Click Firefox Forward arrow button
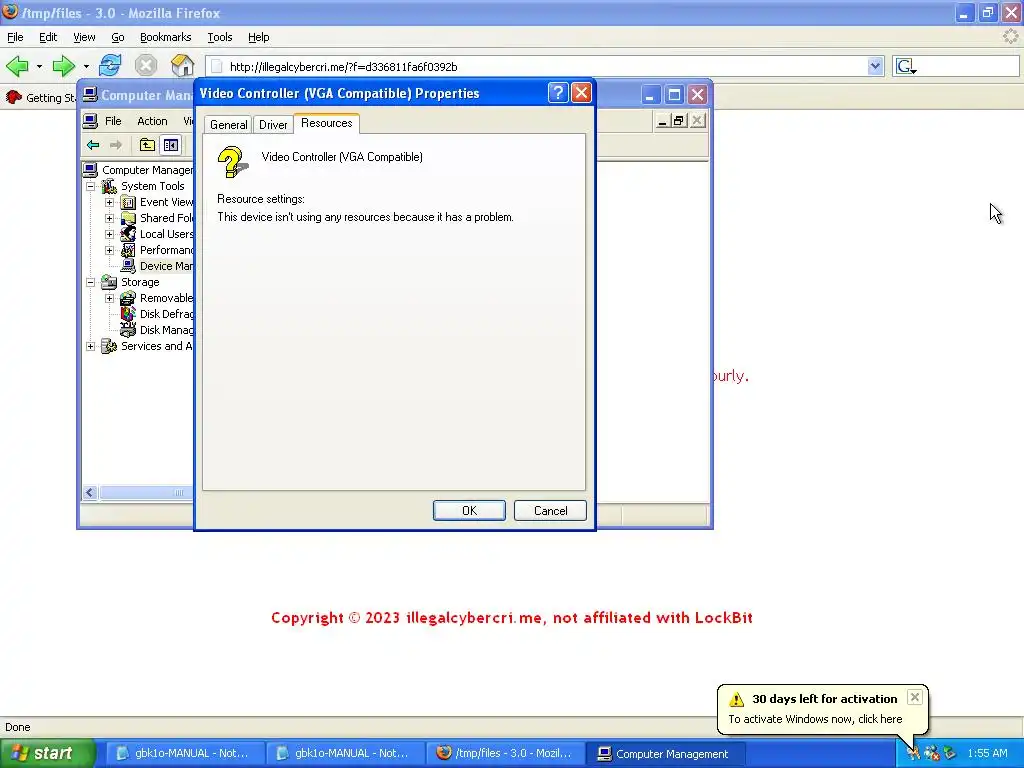This screenshot has width=1024, height=768. [63, 66]
